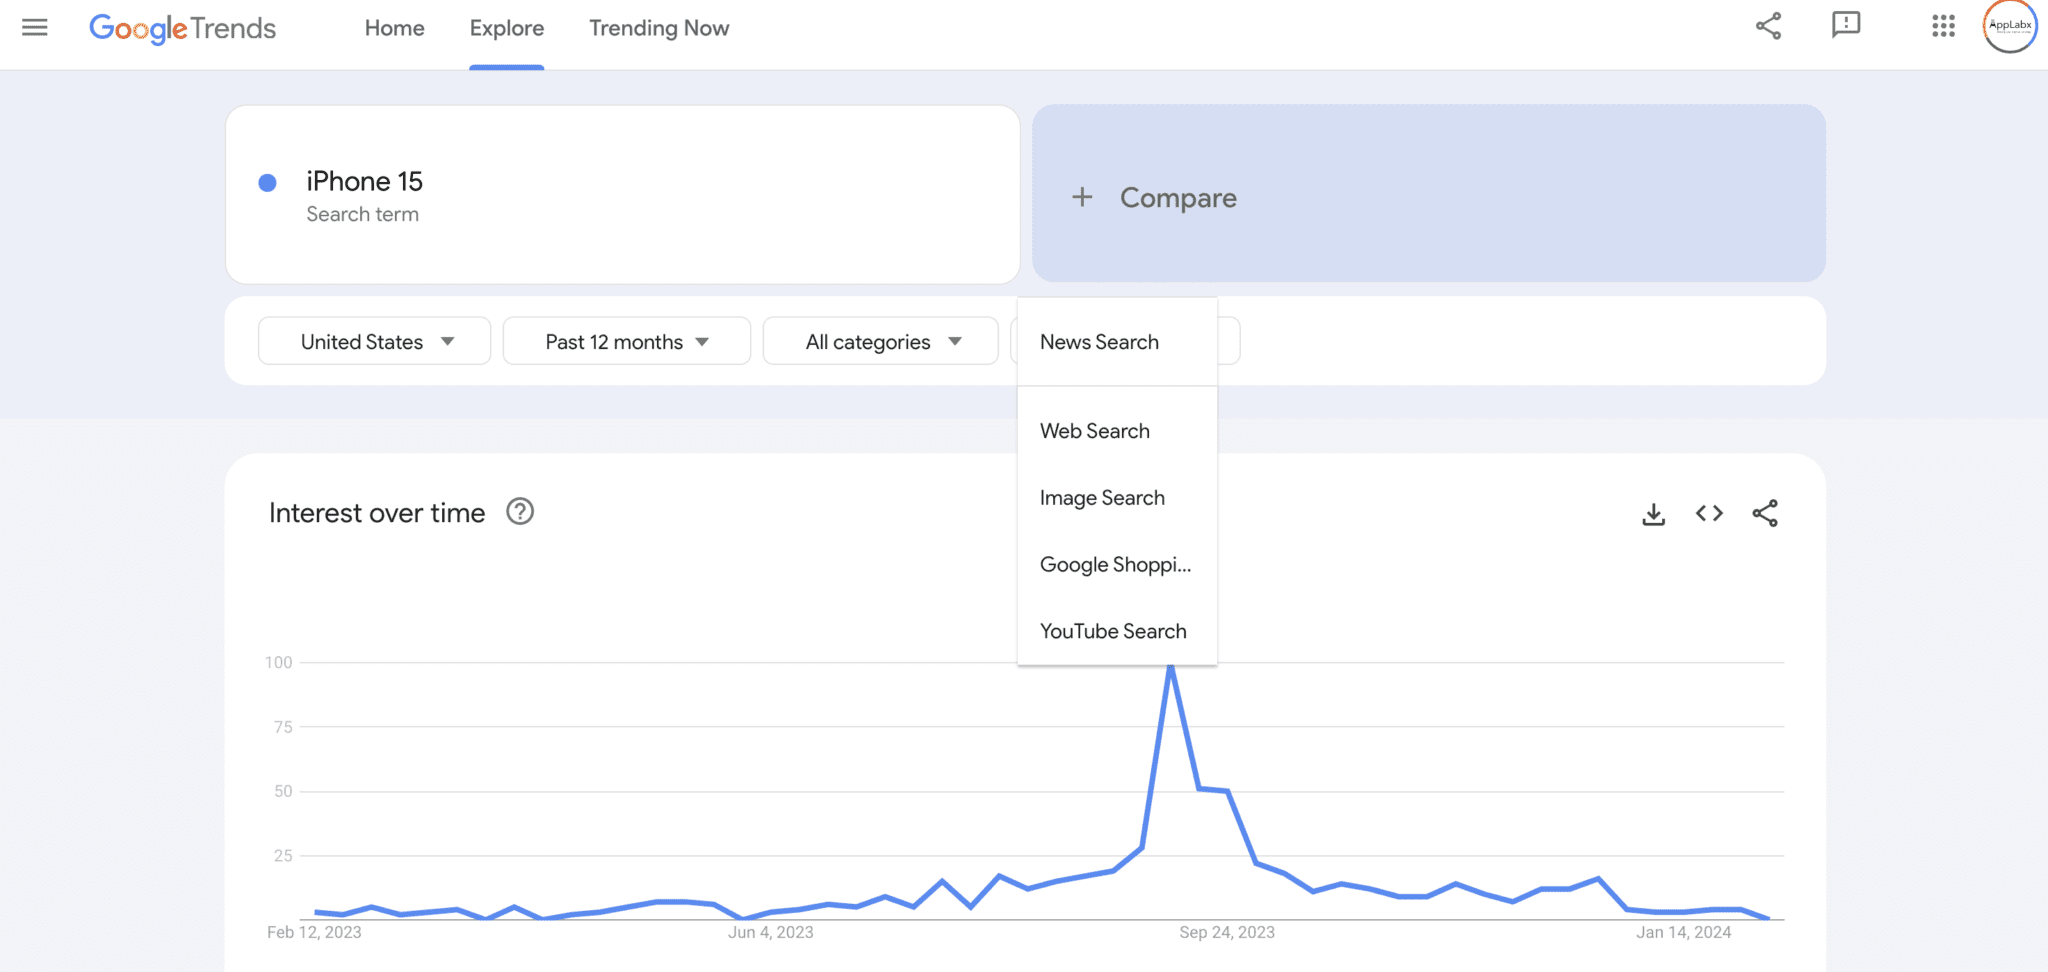Open the United States region dropdown
The width and height of the screenshot is (2048, 972).
point(374,341)
